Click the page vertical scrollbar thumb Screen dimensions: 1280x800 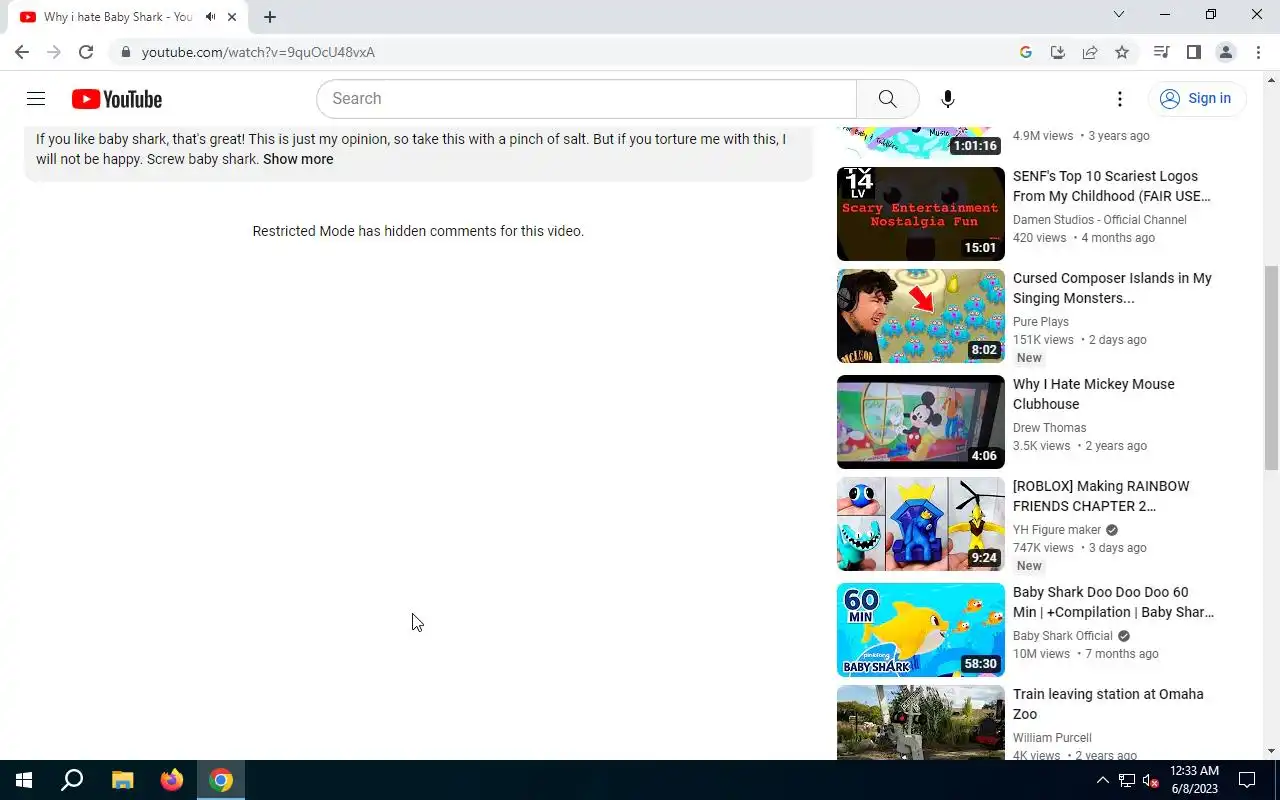coord(1272,370)
